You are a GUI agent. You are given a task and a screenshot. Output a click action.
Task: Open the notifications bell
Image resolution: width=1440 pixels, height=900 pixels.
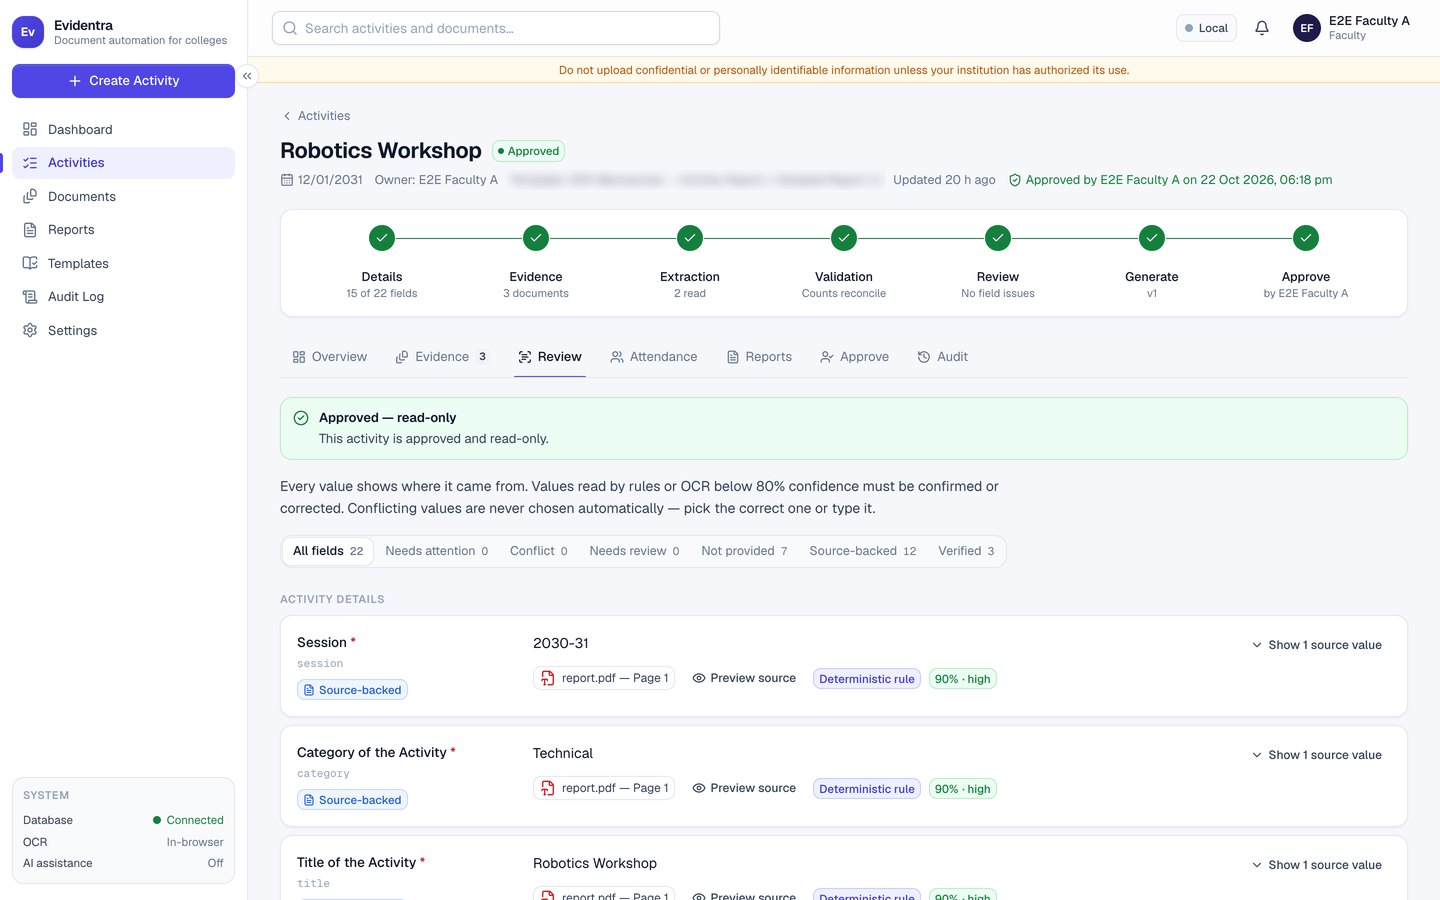click(1262, 28)
